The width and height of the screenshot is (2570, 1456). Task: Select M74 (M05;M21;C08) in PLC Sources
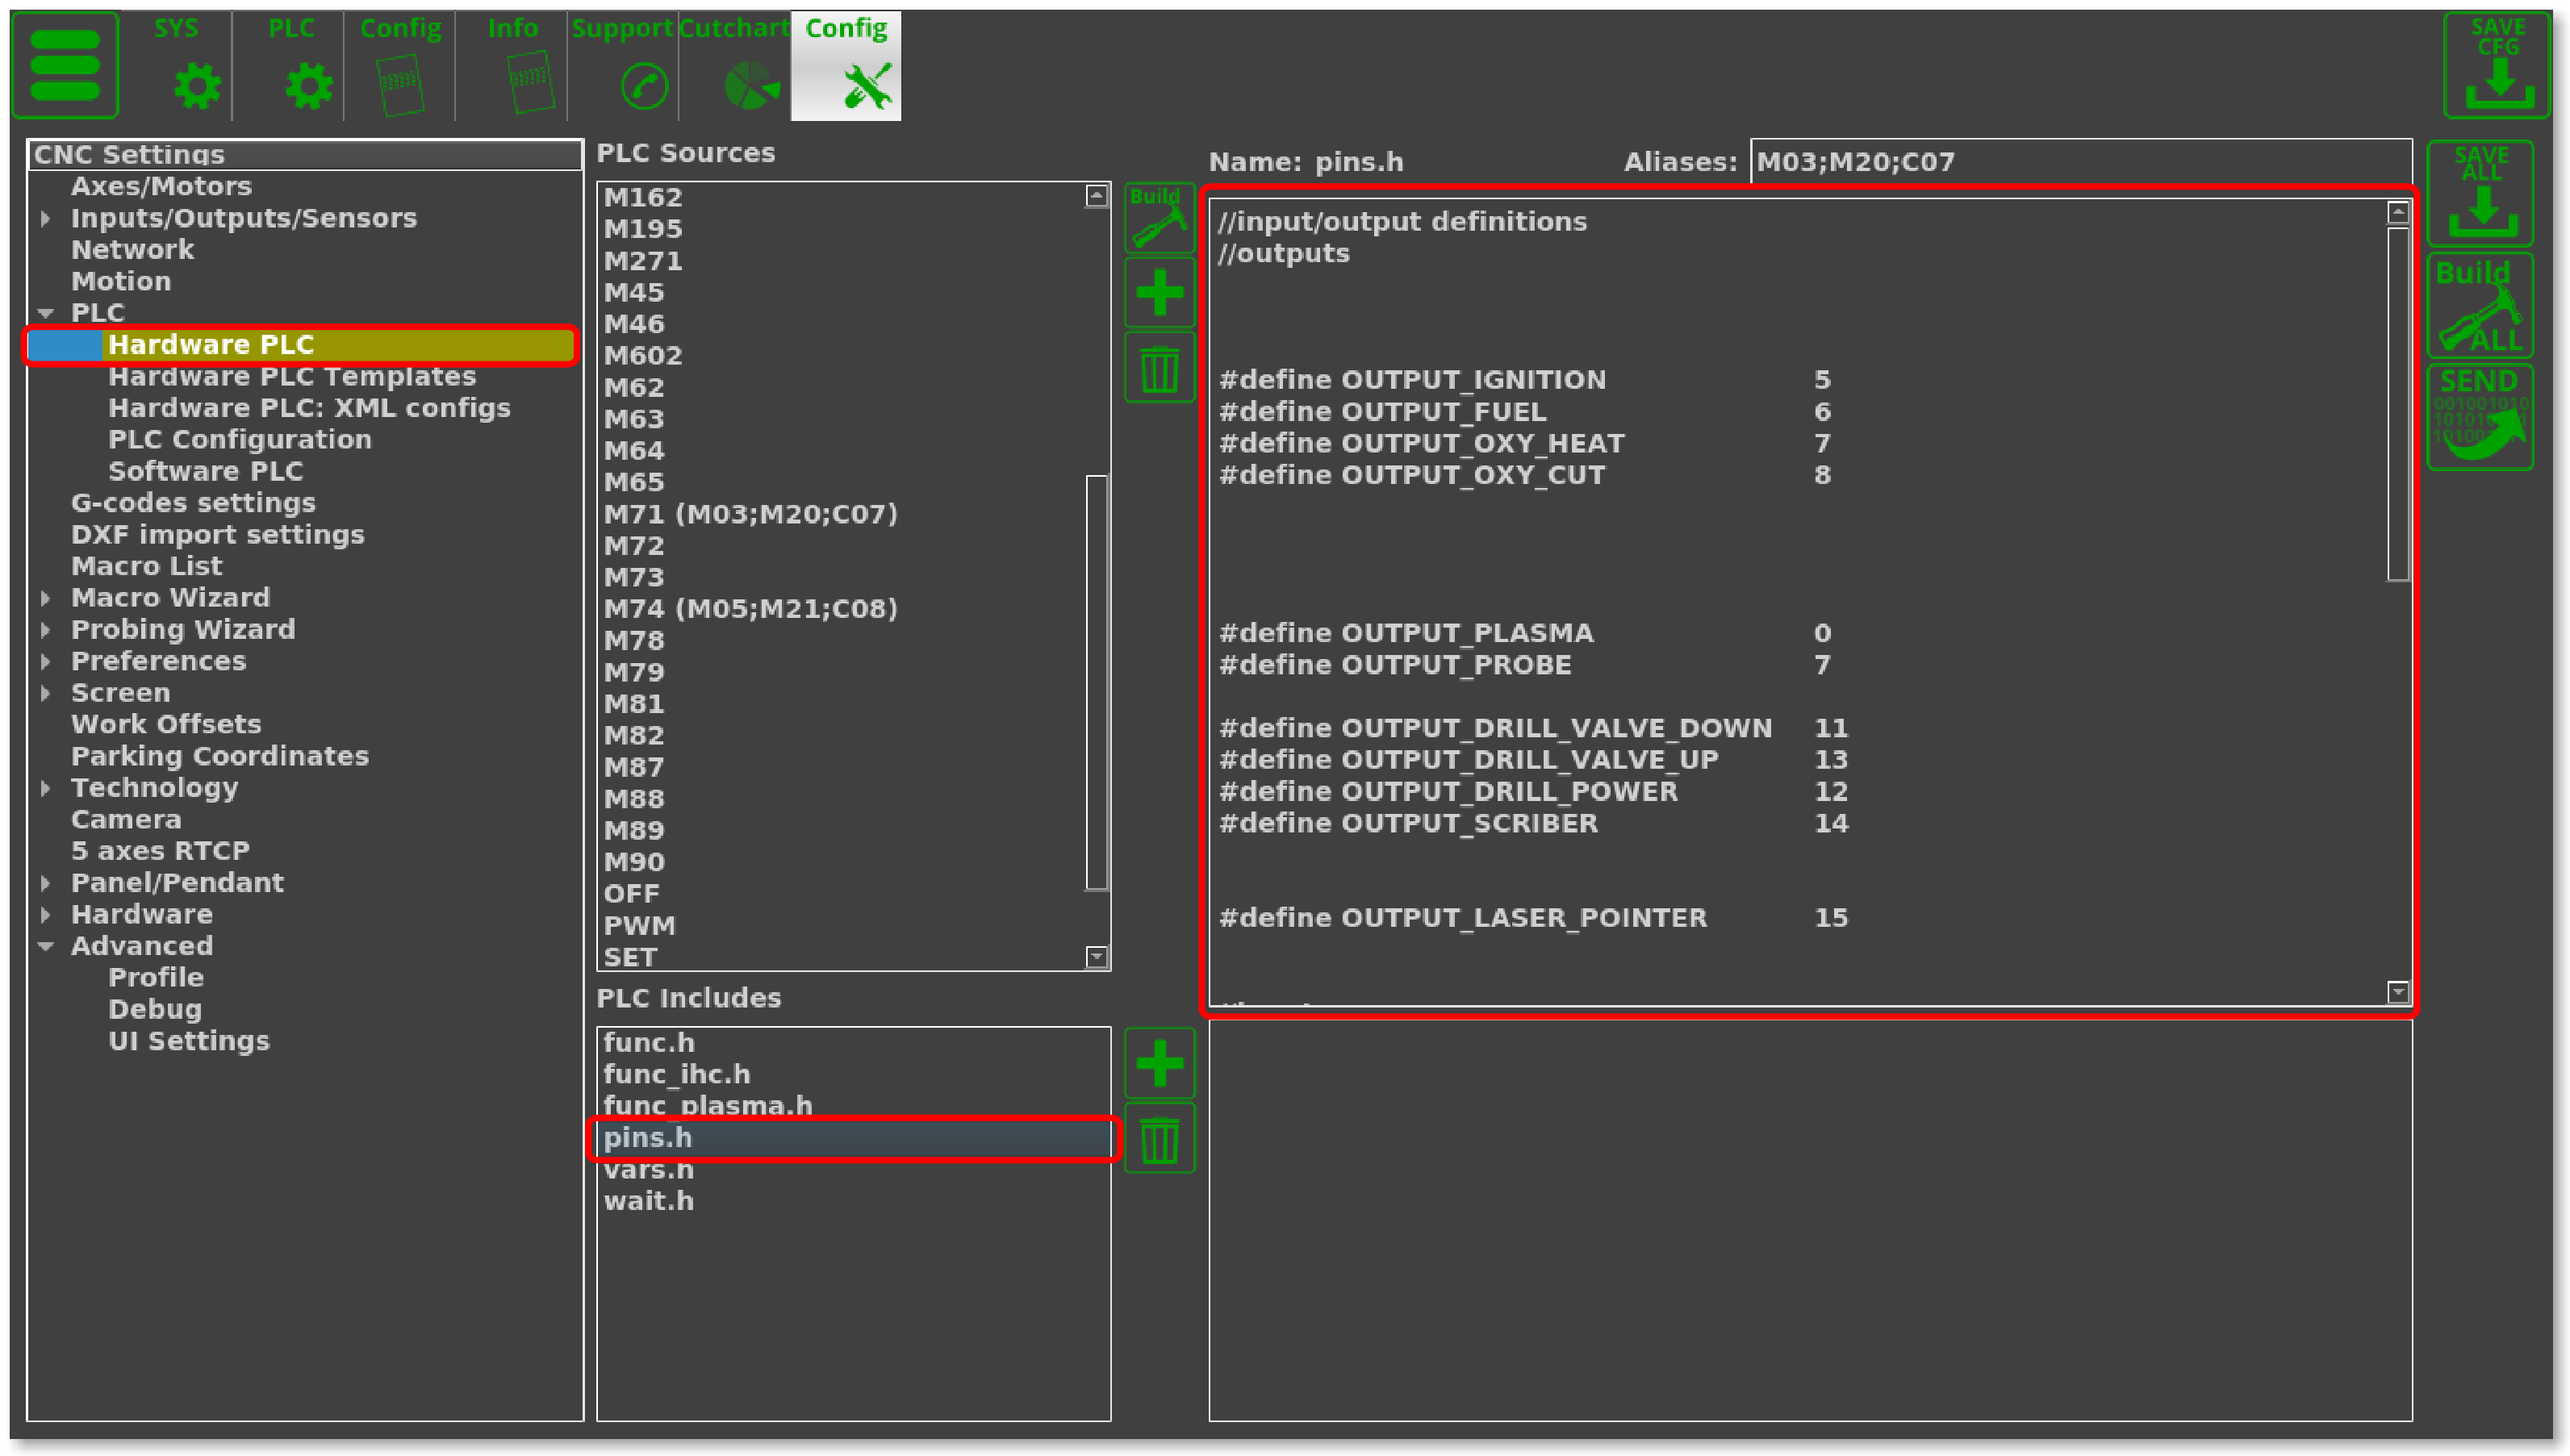(x=750, y=608)
